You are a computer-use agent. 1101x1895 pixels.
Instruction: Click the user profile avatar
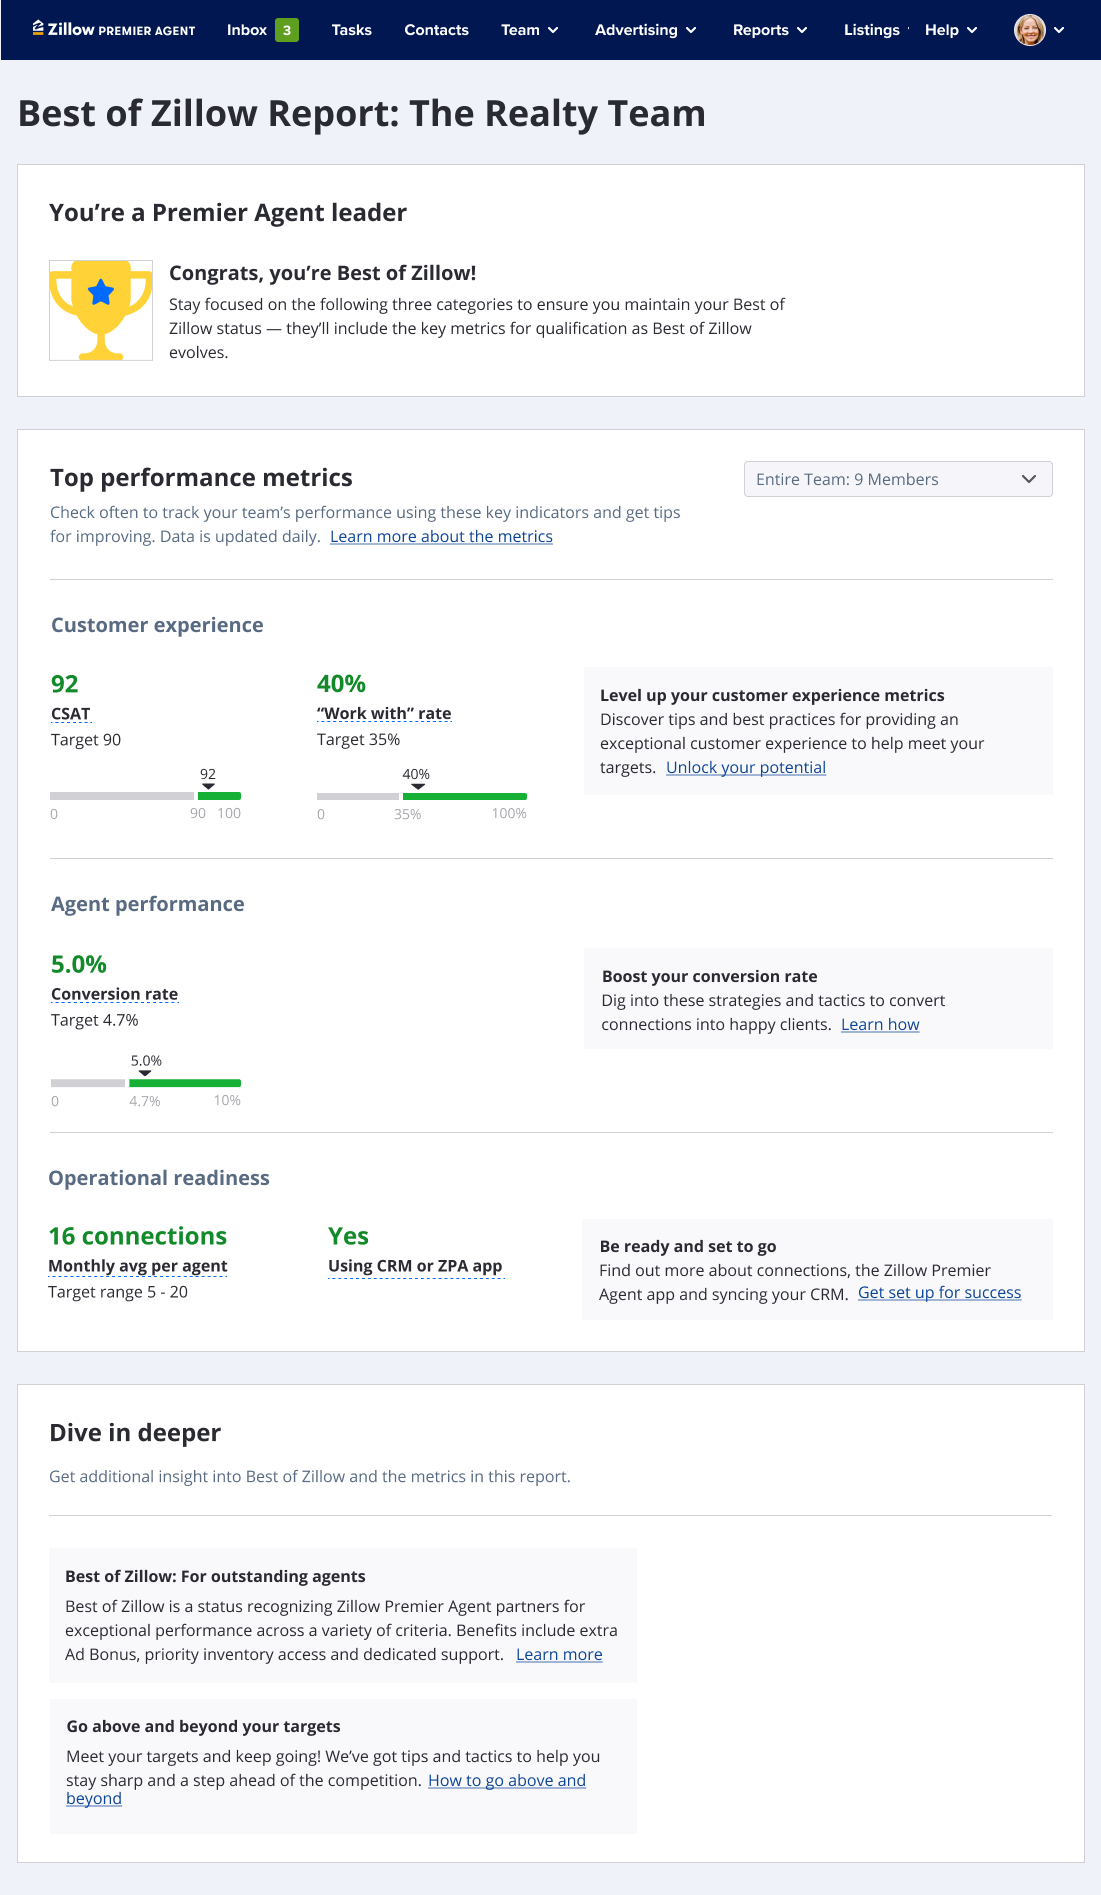(1030, 30)
